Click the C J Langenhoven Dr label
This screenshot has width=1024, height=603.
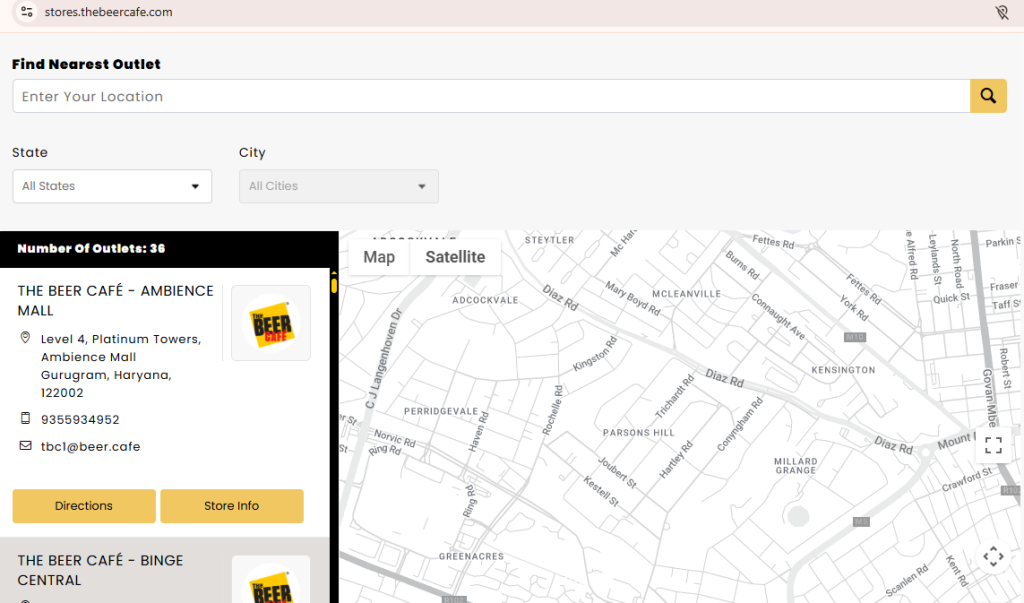383,358
